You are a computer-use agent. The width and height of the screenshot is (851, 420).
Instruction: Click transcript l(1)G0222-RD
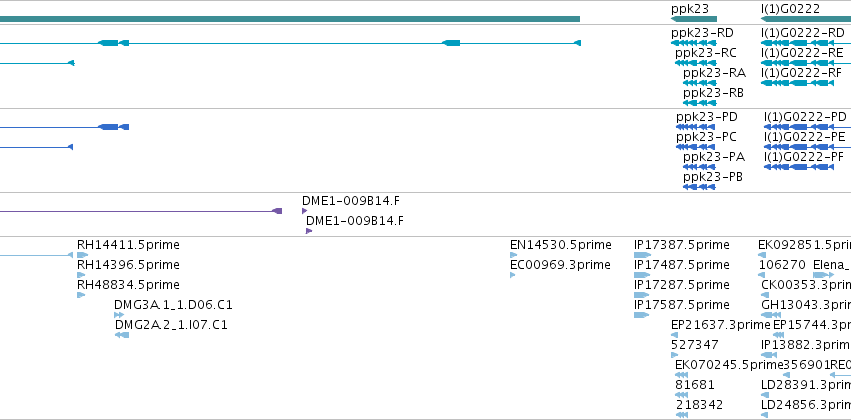(x=803, y=33)
